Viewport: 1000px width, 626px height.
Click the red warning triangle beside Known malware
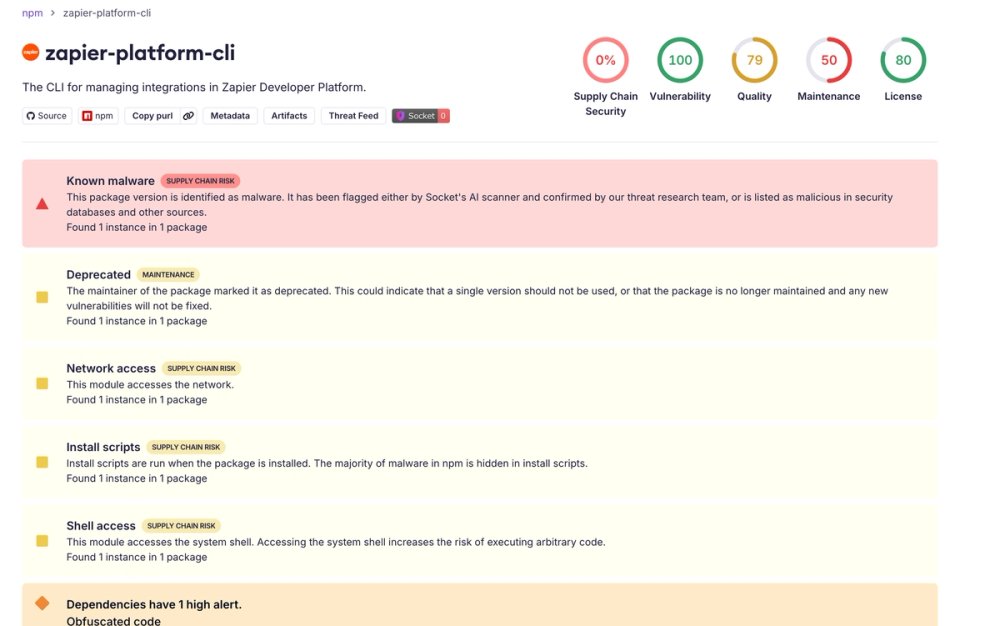pyautogui.click(x=41, y=202)
